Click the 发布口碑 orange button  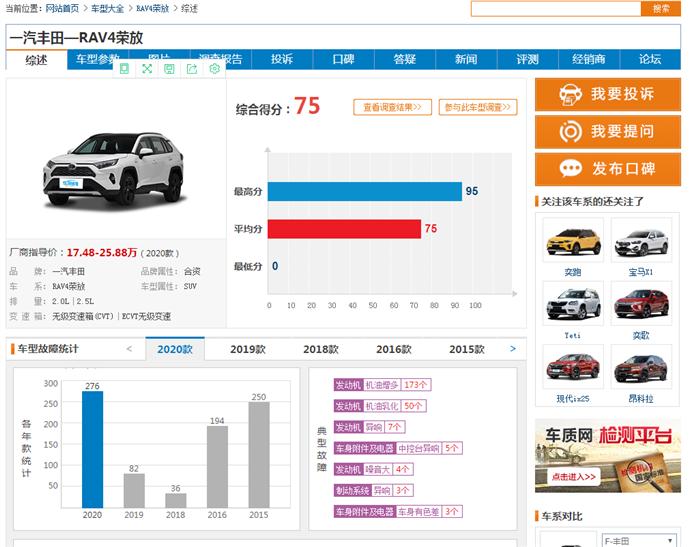pos(608,169)
